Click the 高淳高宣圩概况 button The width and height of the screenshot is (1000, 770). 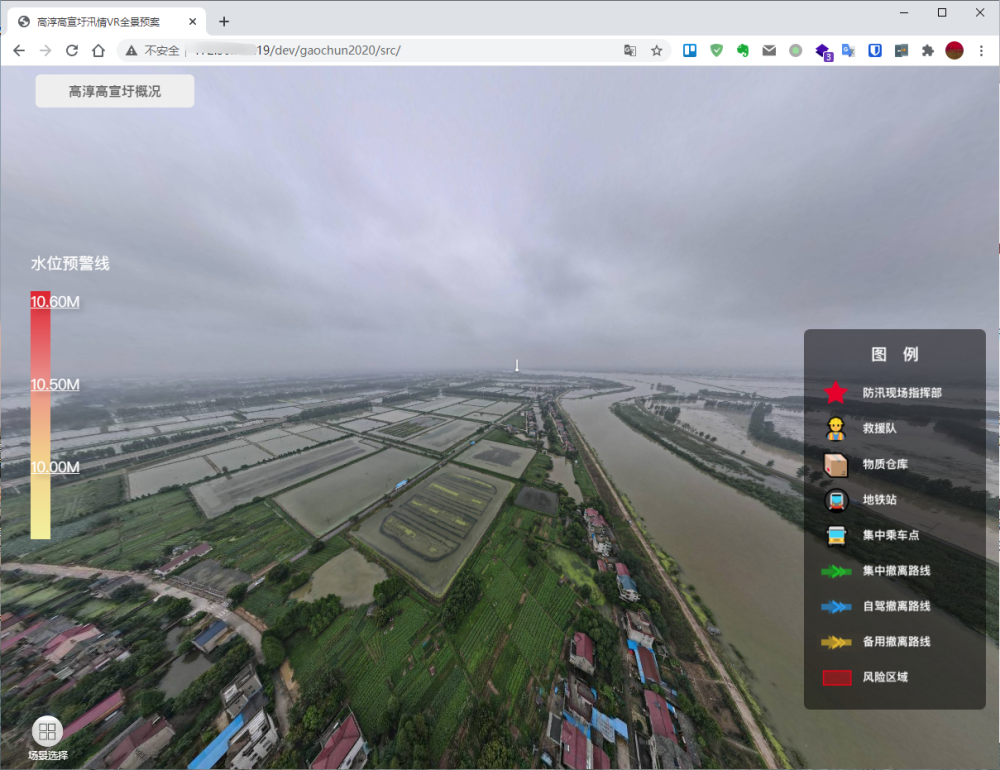point(115,91)
